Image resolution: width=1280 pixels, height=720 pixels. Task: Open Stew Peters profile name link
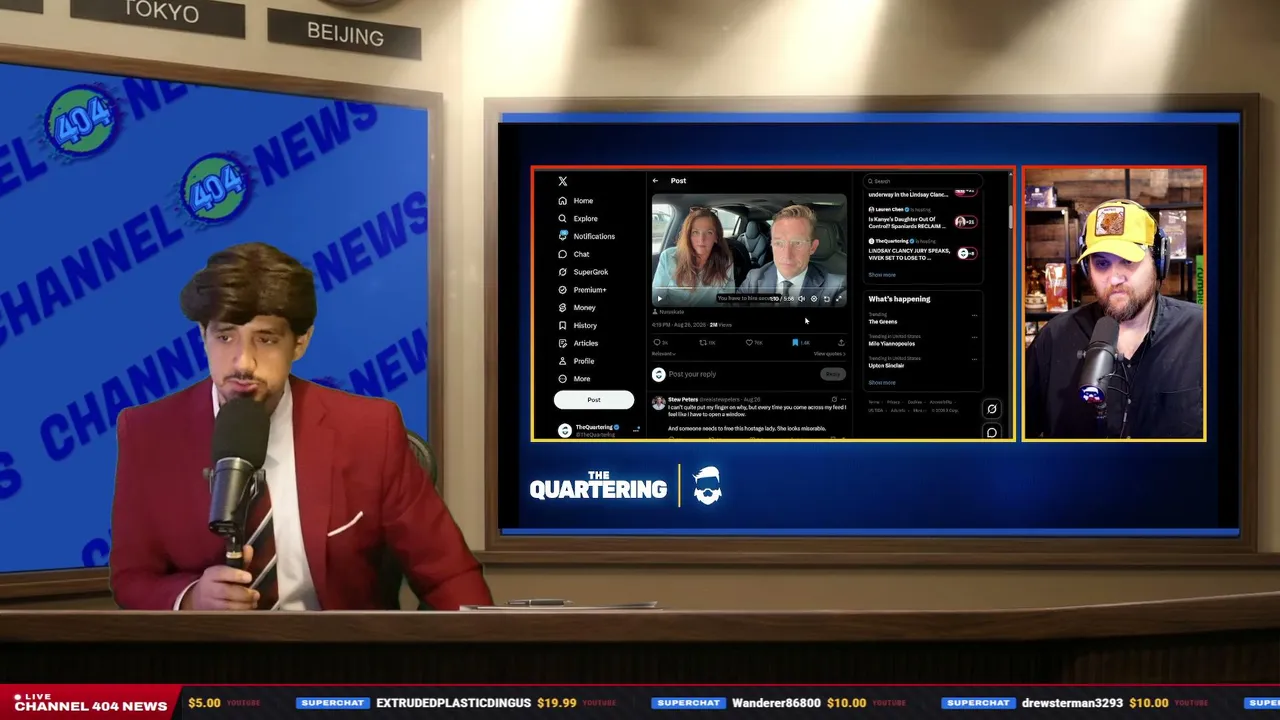pos(683,399)
